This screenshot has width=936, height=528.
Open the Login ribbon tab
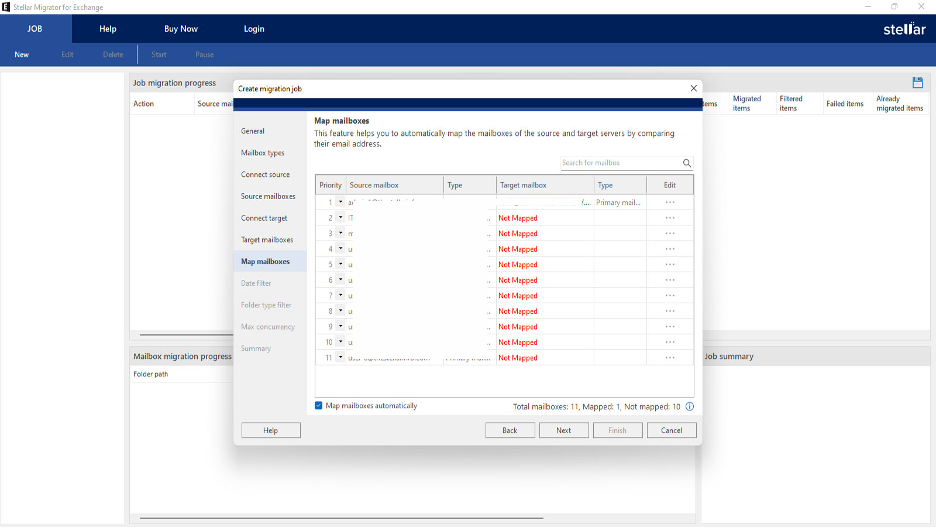(x=254, y=29)
